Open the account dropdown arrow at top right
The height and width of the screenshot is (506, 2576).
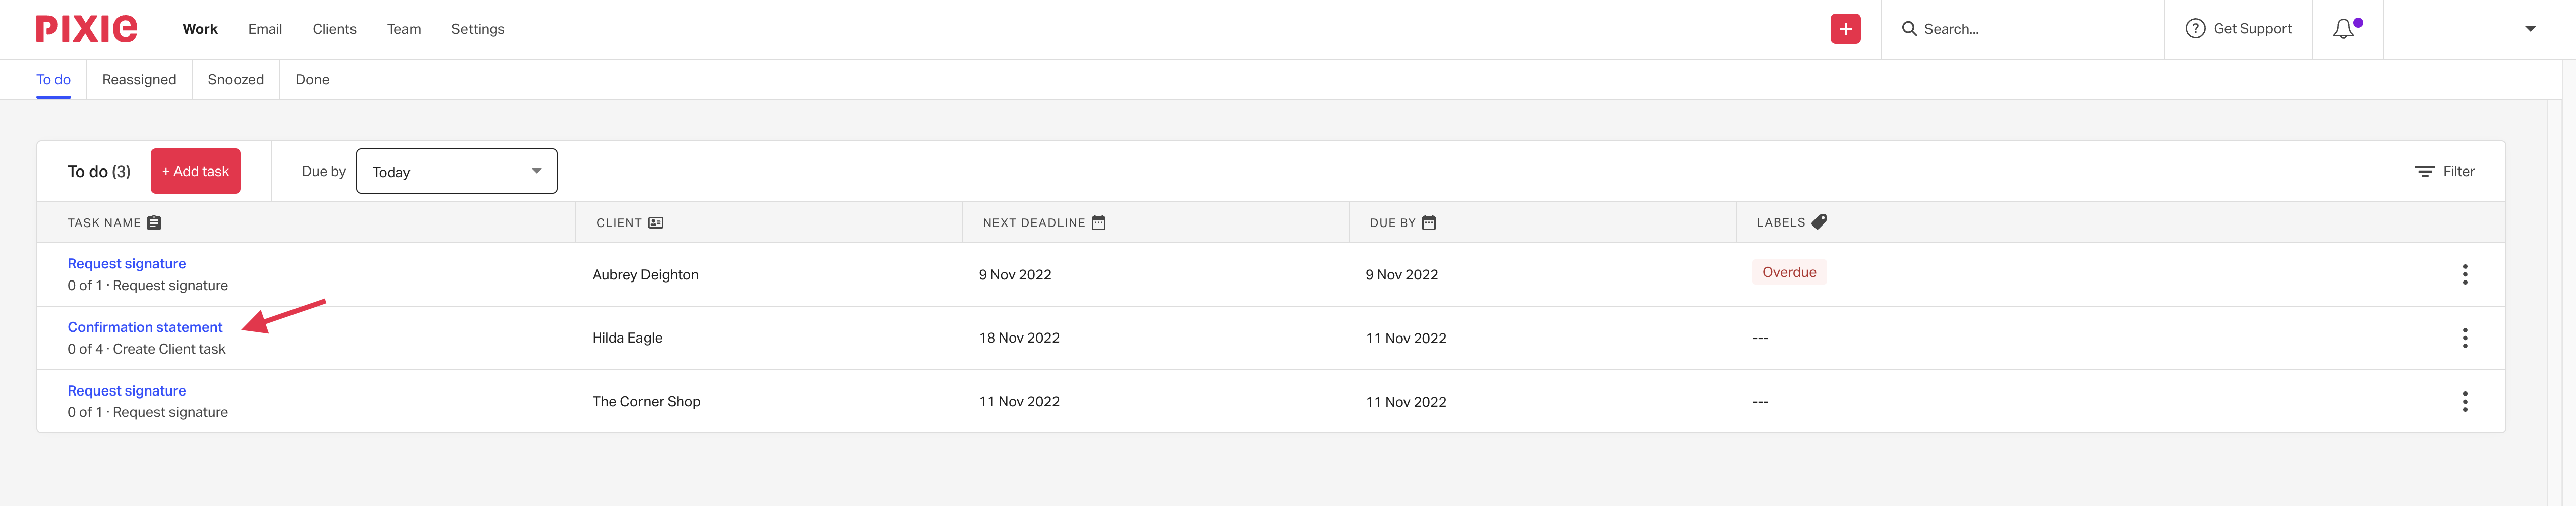tap(2530, 29)
